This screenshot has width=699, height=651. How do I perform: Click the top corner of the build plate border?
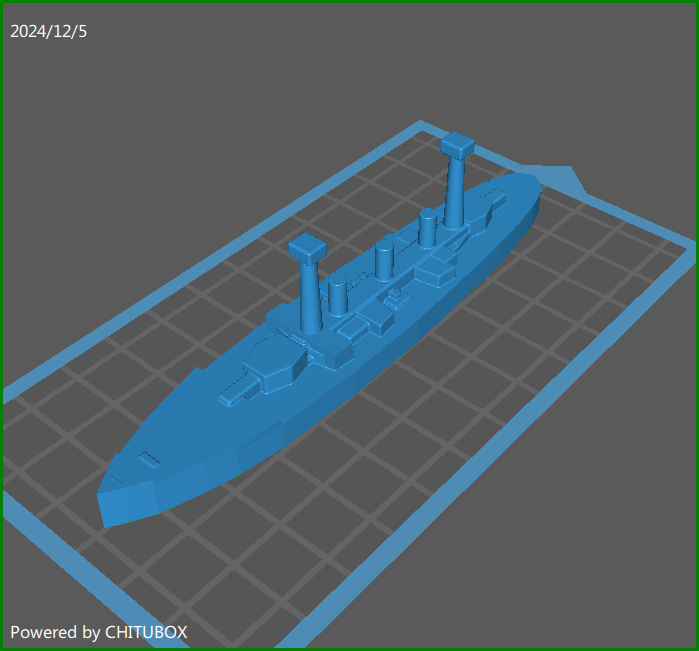tap(421, 128)
